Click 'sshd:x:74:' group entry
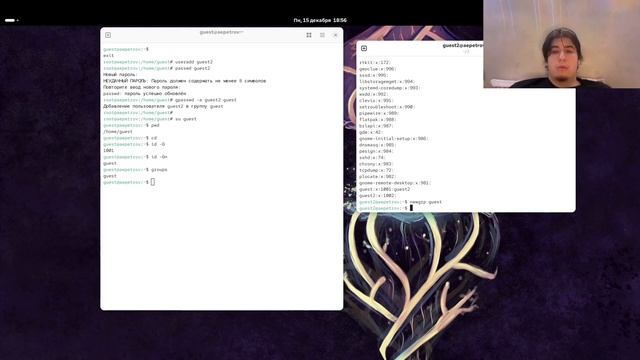 372,158
